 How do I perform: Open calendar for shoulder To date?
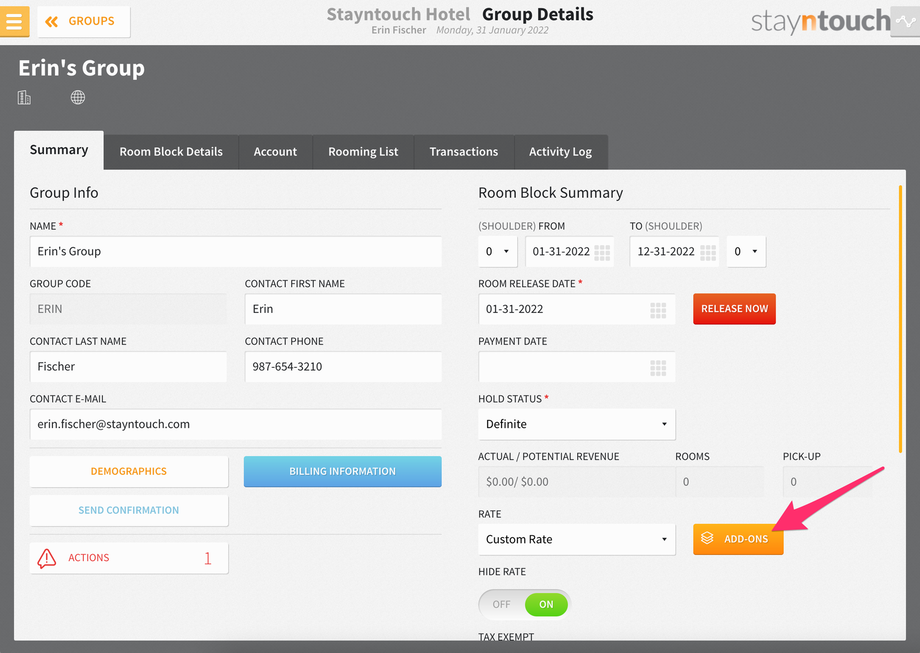click(x=708, y=252)
